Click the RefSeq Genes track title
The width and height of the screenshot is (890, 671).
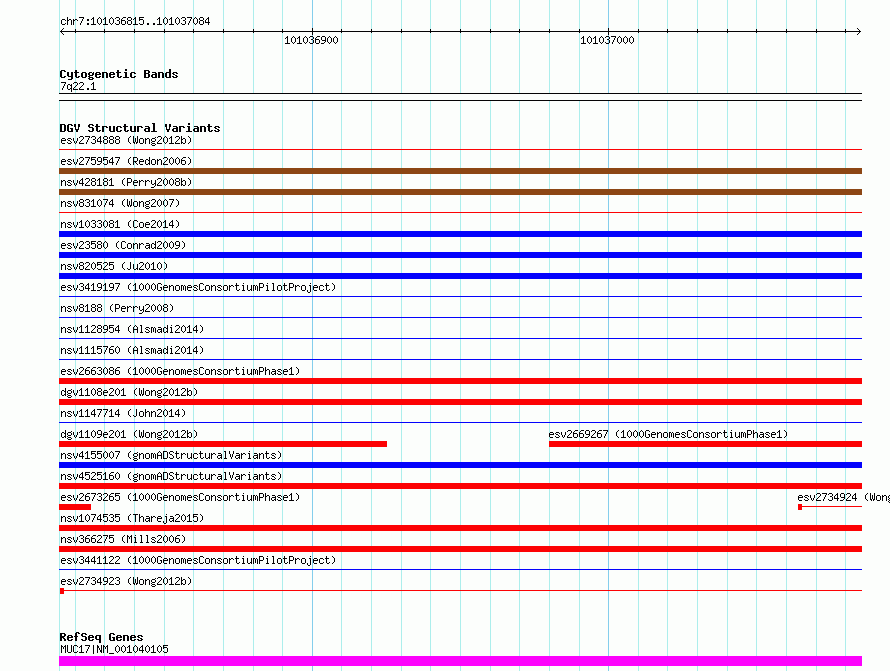point(101,637)
